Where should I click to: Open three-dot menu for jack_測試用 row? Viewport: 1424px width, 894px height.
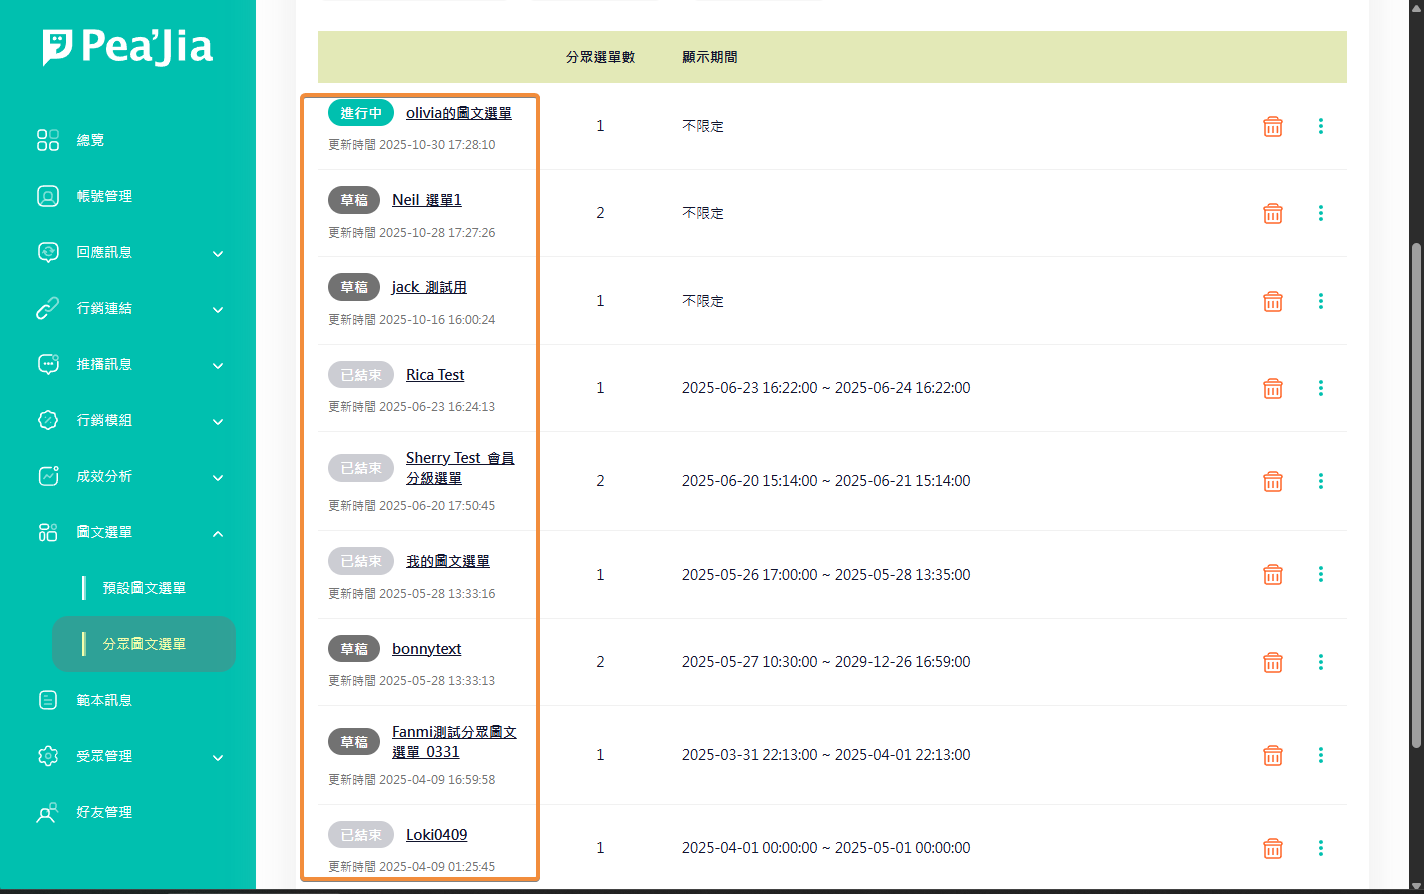click(x=1320, y=301)
